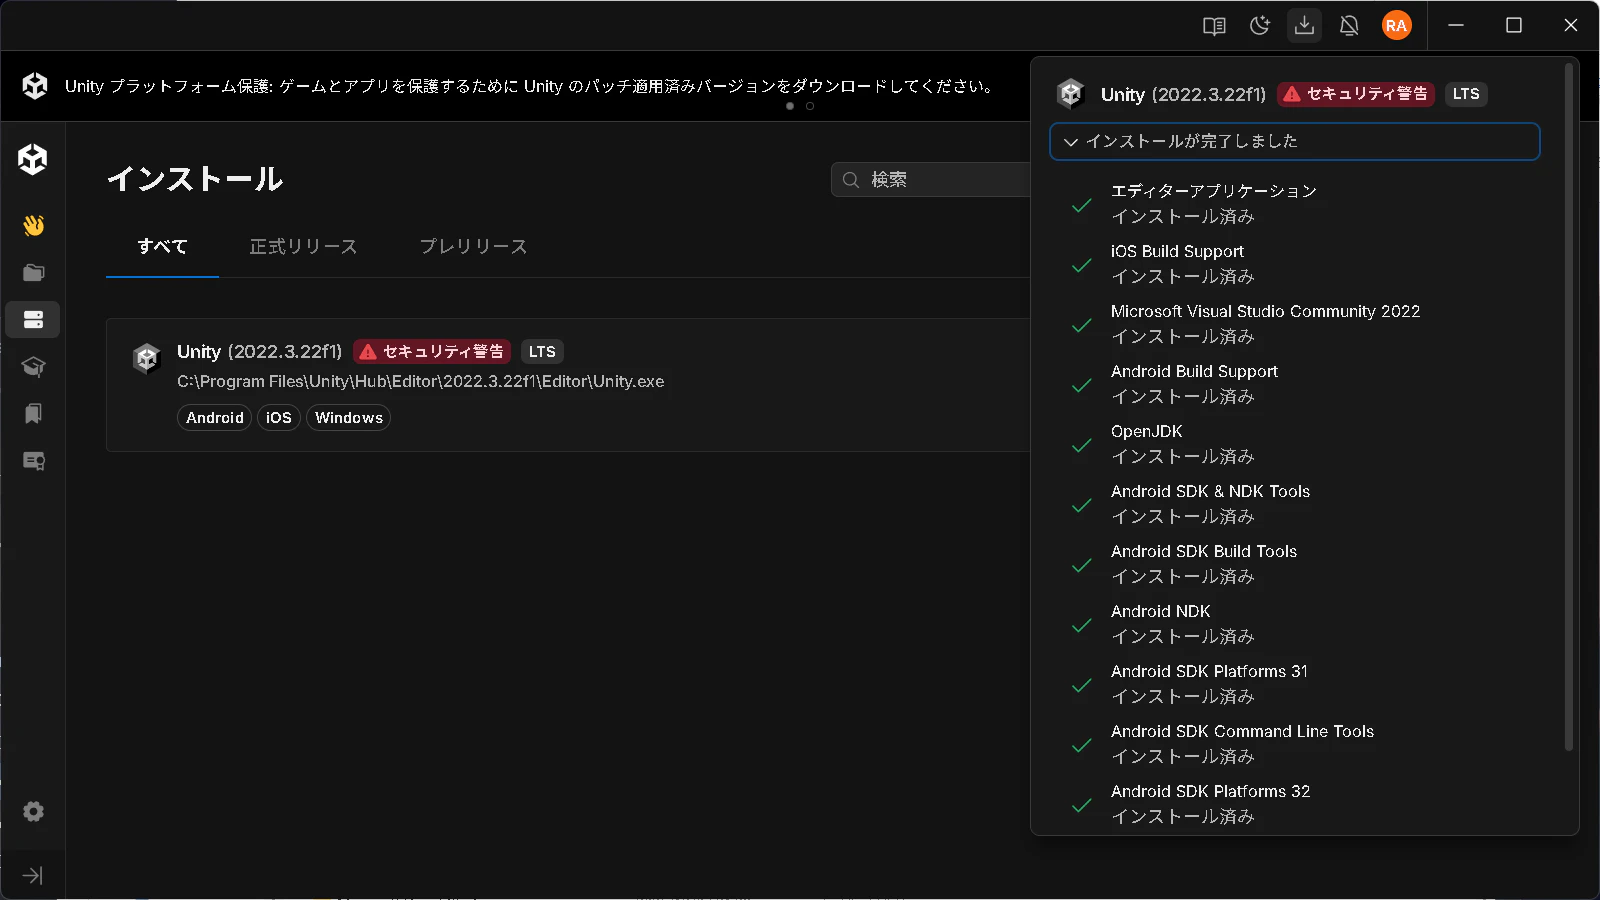Open the Projects folder icon in sidebar
This screenshot has height=900, width=1600.
[x=33, y=272]
